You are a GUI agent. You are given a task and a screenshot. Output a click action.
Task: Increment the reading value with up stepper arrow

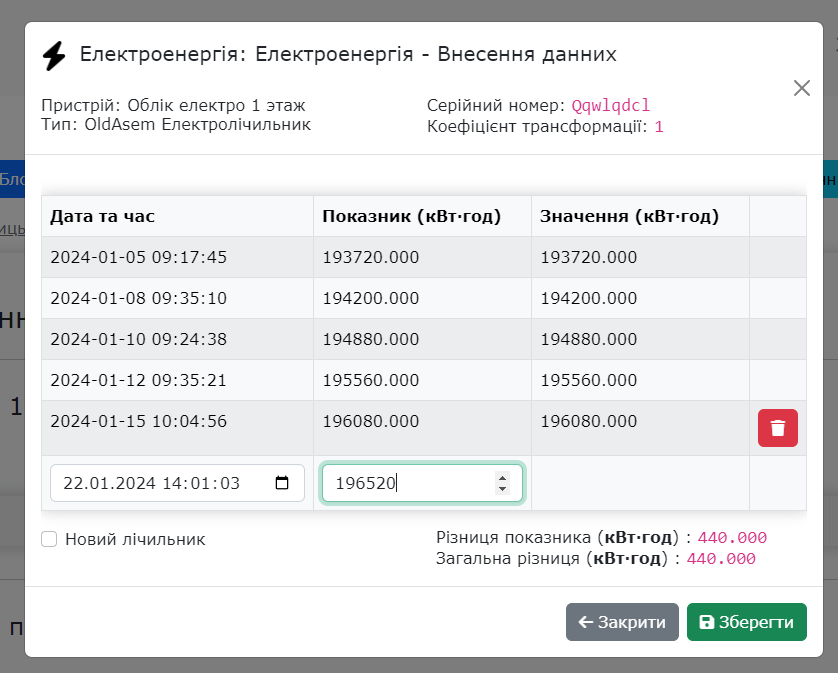501,477
